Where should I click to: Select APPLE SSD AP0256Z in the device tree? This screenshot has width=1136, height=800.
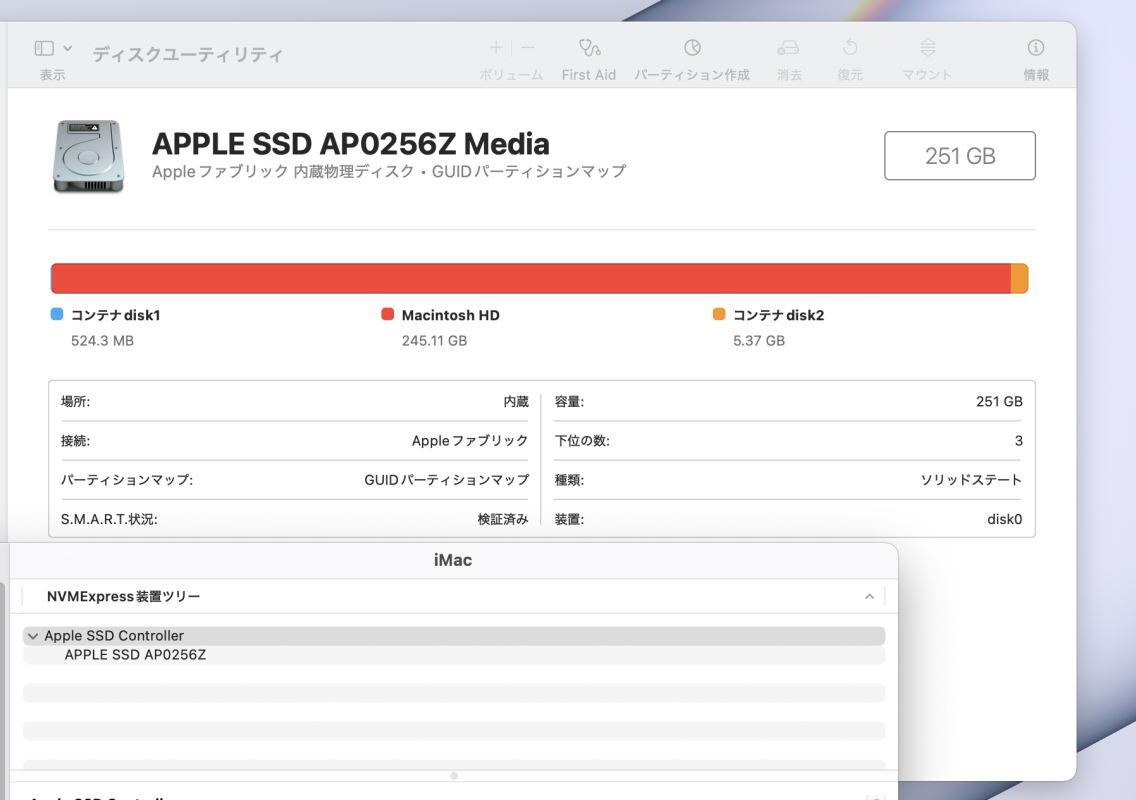(135, 655)
